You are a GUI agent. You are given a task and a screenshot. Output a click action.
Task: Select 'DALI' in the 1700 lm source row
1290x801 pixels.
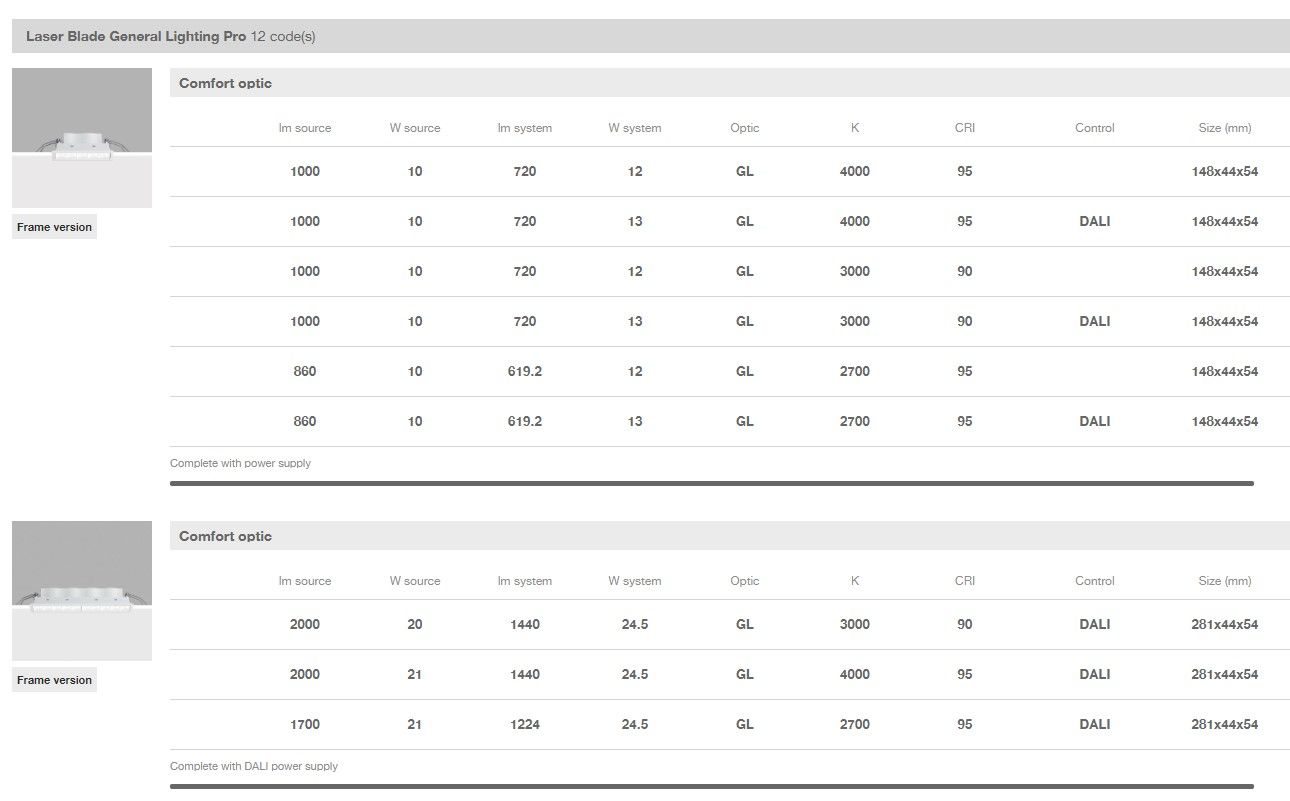(1095, 724)
